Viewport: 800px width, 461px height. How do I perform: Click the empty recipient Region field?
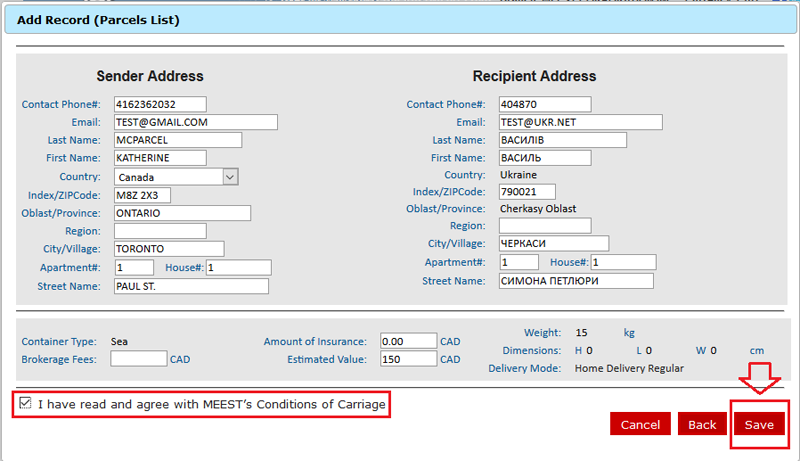544,226
